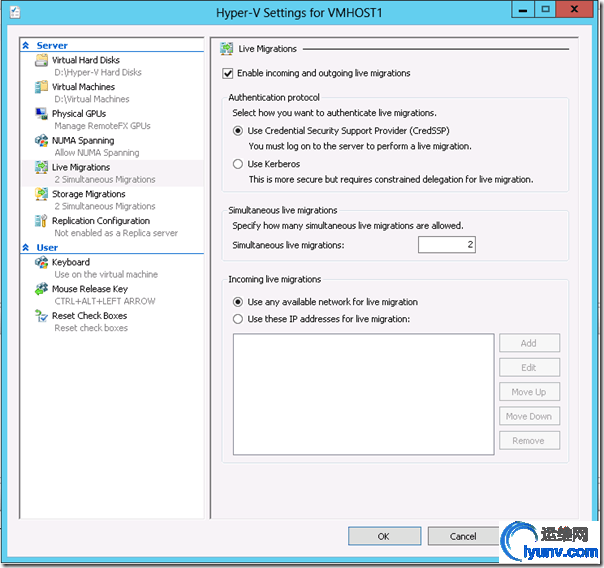604x568 pixels.
Task: Select Use Credential Security Support Provider (CredSSP)
Action: [238, 131]
